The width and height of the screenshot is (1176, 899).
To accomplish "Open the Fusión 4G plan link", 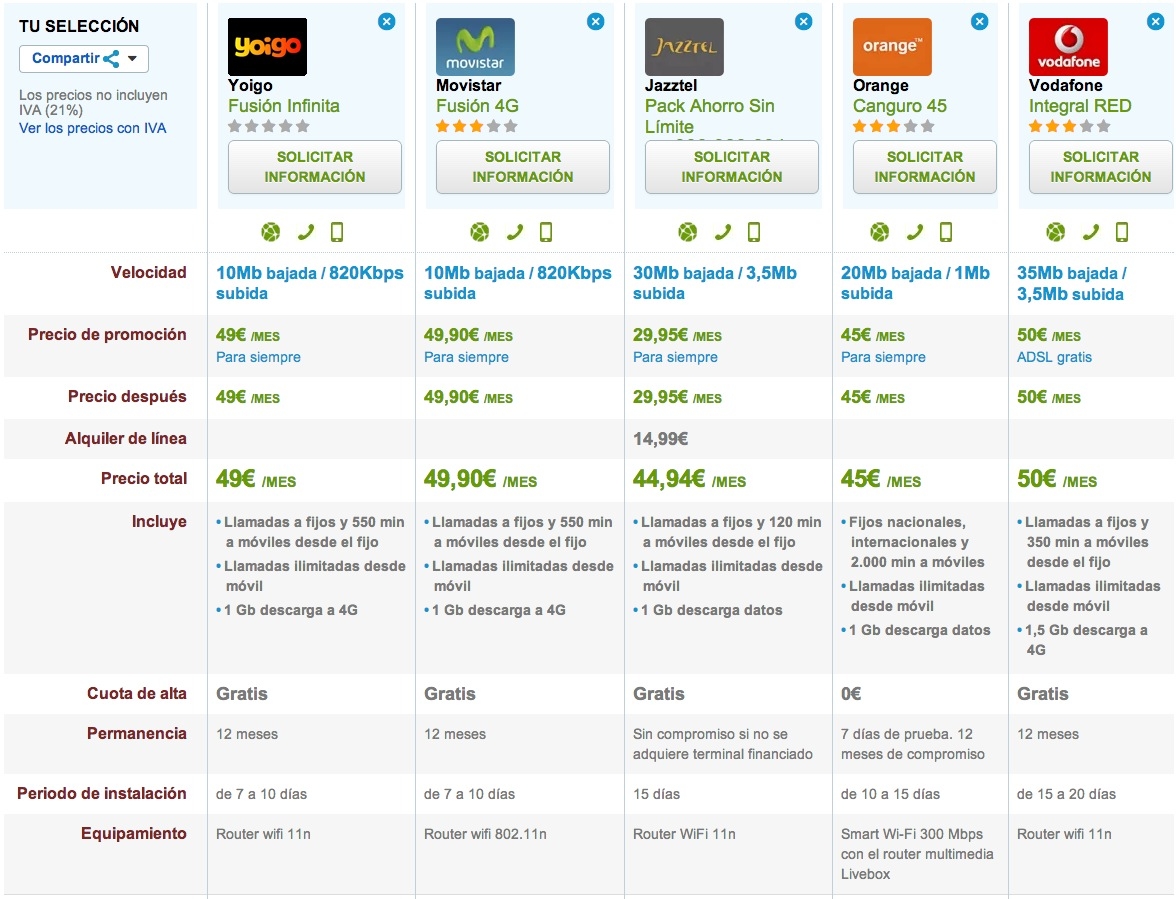I will point(477,106).
